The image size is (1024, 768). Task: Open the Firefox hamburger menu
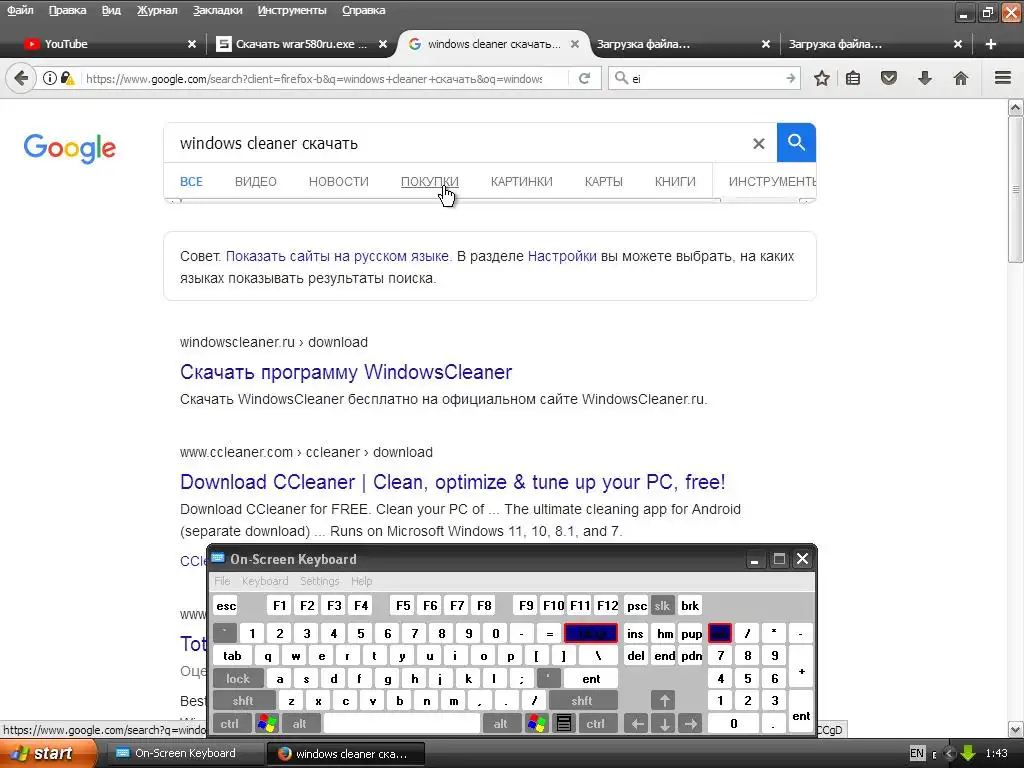coord(1003,78)
